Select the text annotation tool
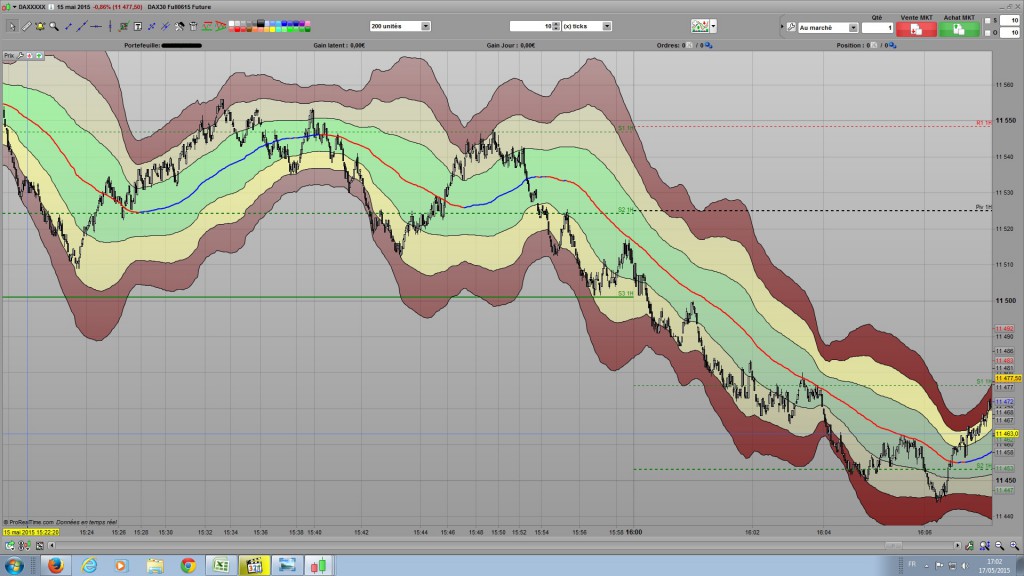1024x576 pixels. [138, 26]
